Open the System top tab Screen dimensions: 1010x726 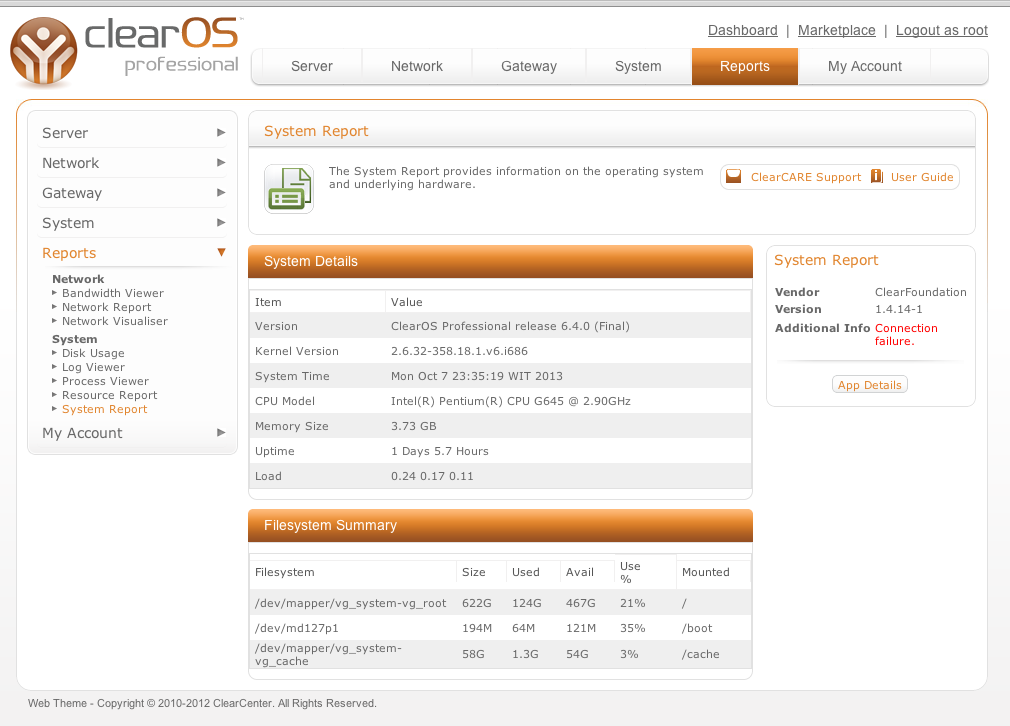638,66
